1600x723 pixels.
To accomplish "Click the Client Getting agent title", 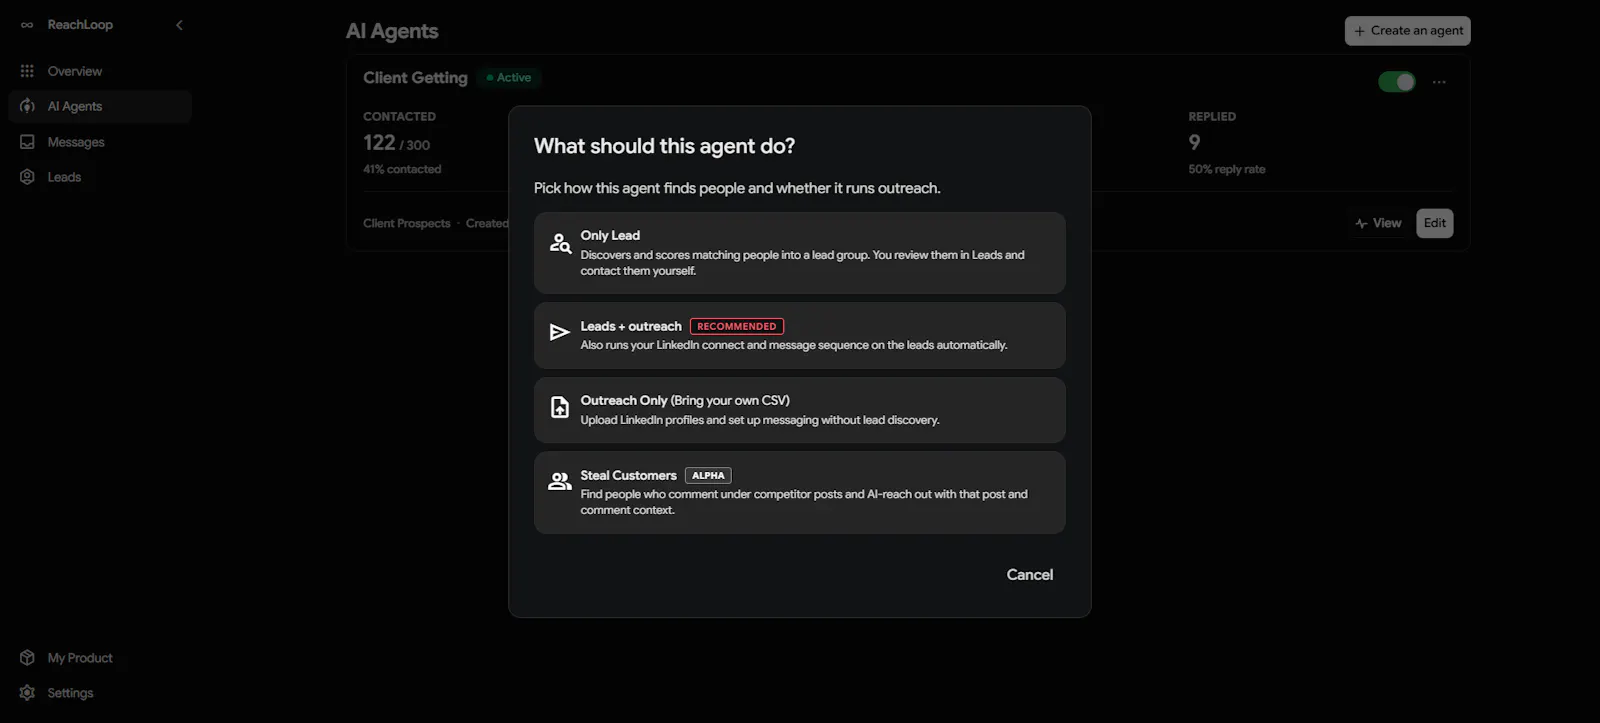I will click(415, 78).
